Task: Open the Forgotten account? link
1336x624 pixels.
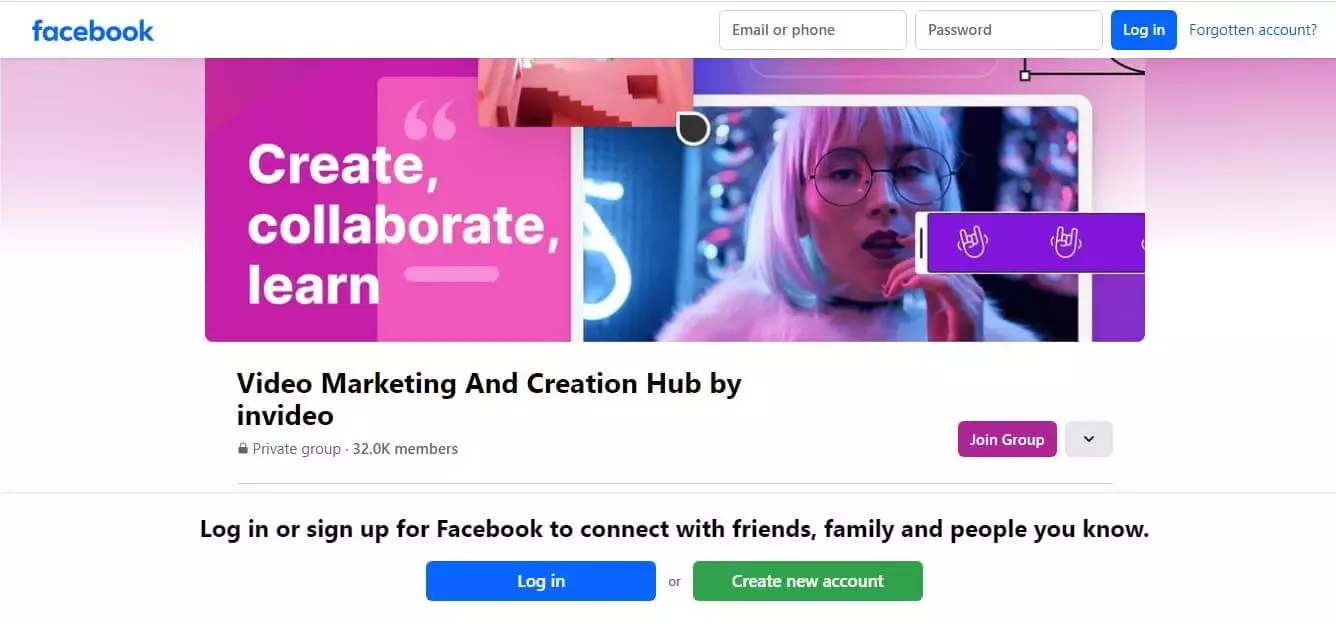Action: pyautogui.click(x=1253, y=30)
